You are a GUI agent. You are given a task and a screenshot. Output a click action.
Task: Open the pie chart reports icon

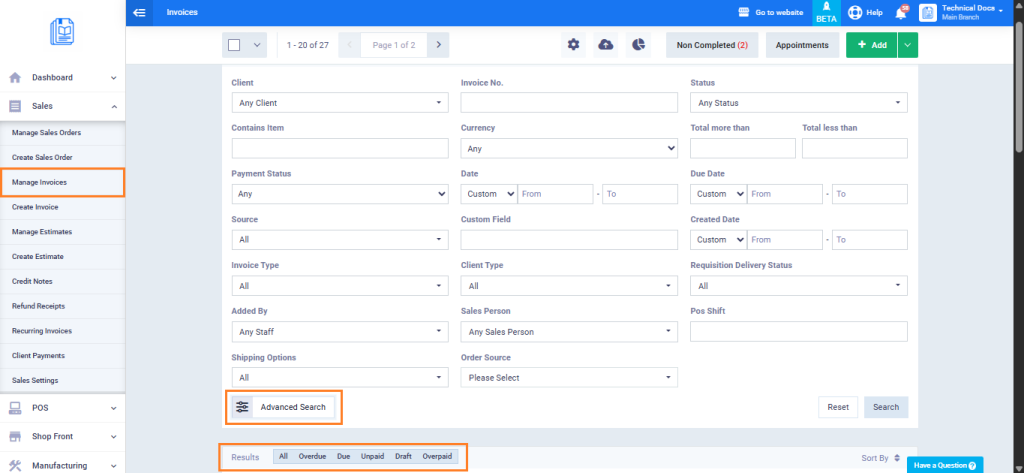coord(639,45)
